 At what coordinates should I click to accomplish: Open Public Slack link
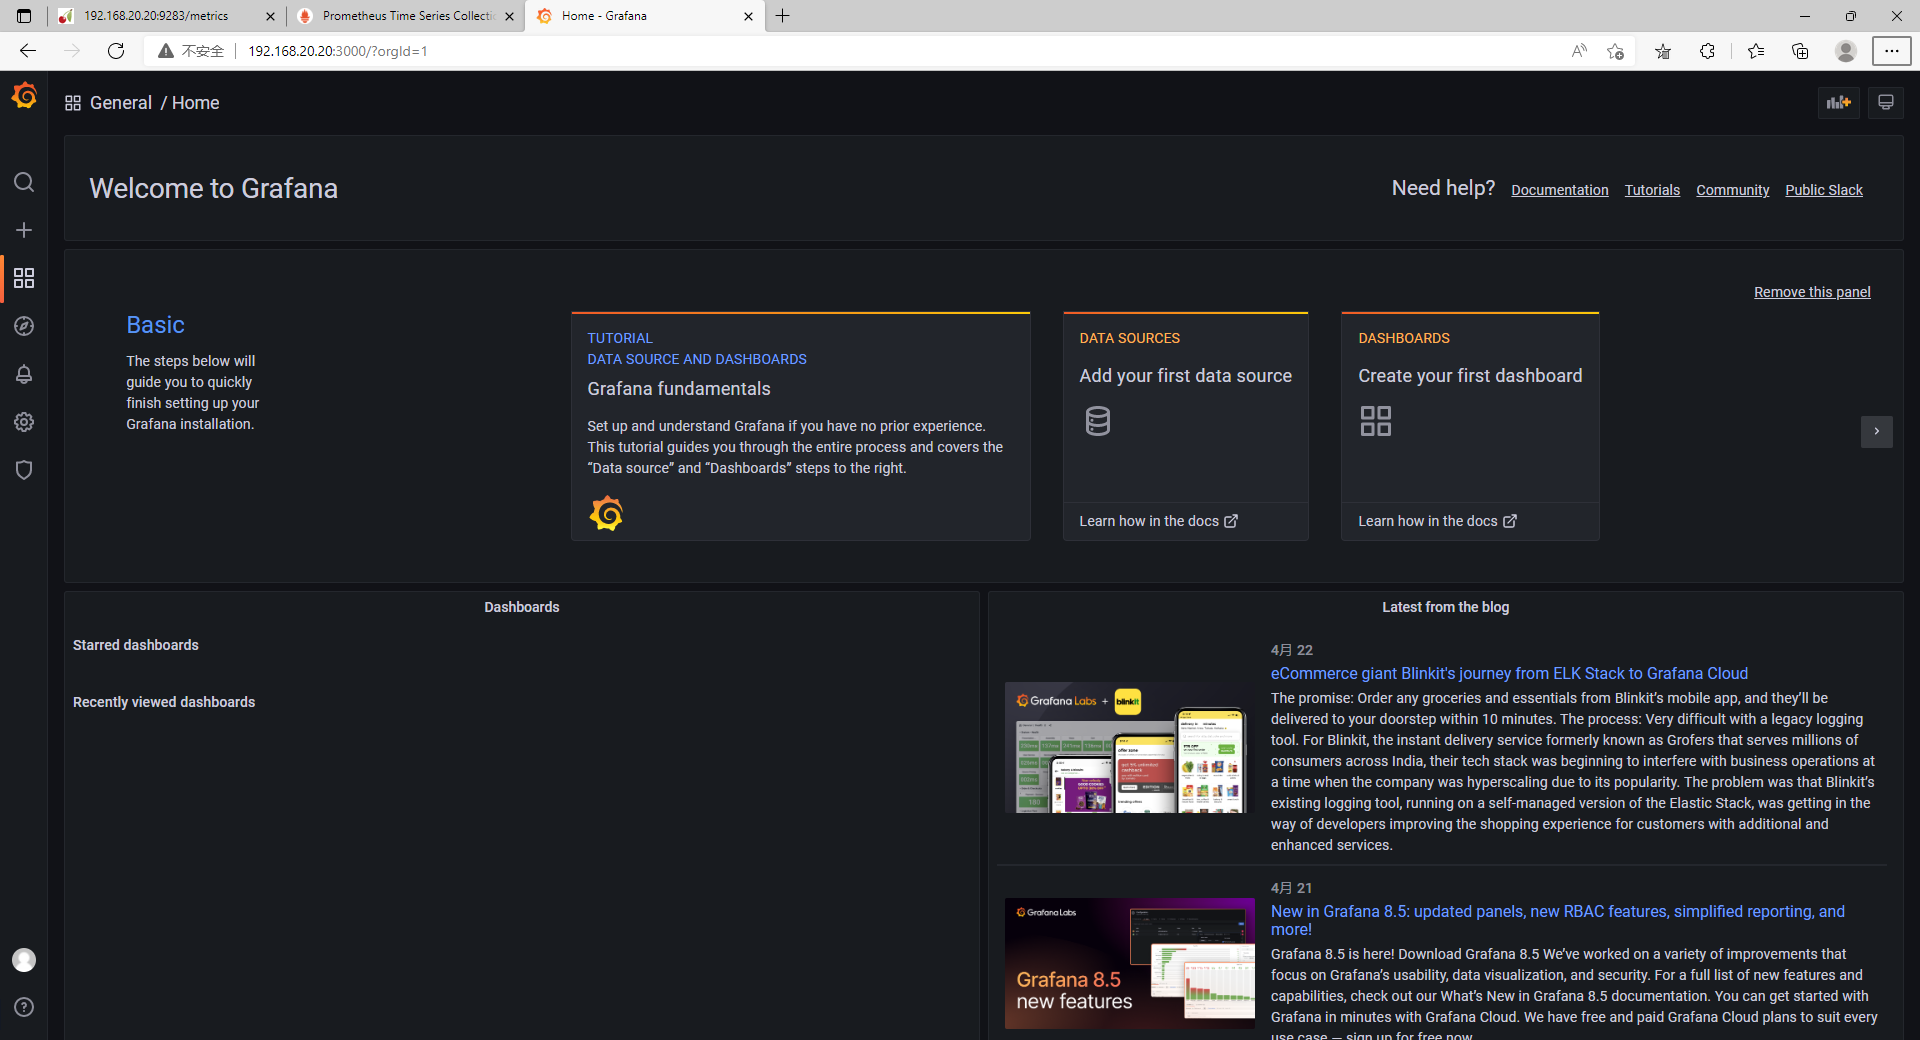pyautogui.click(x=1824, y=190)
